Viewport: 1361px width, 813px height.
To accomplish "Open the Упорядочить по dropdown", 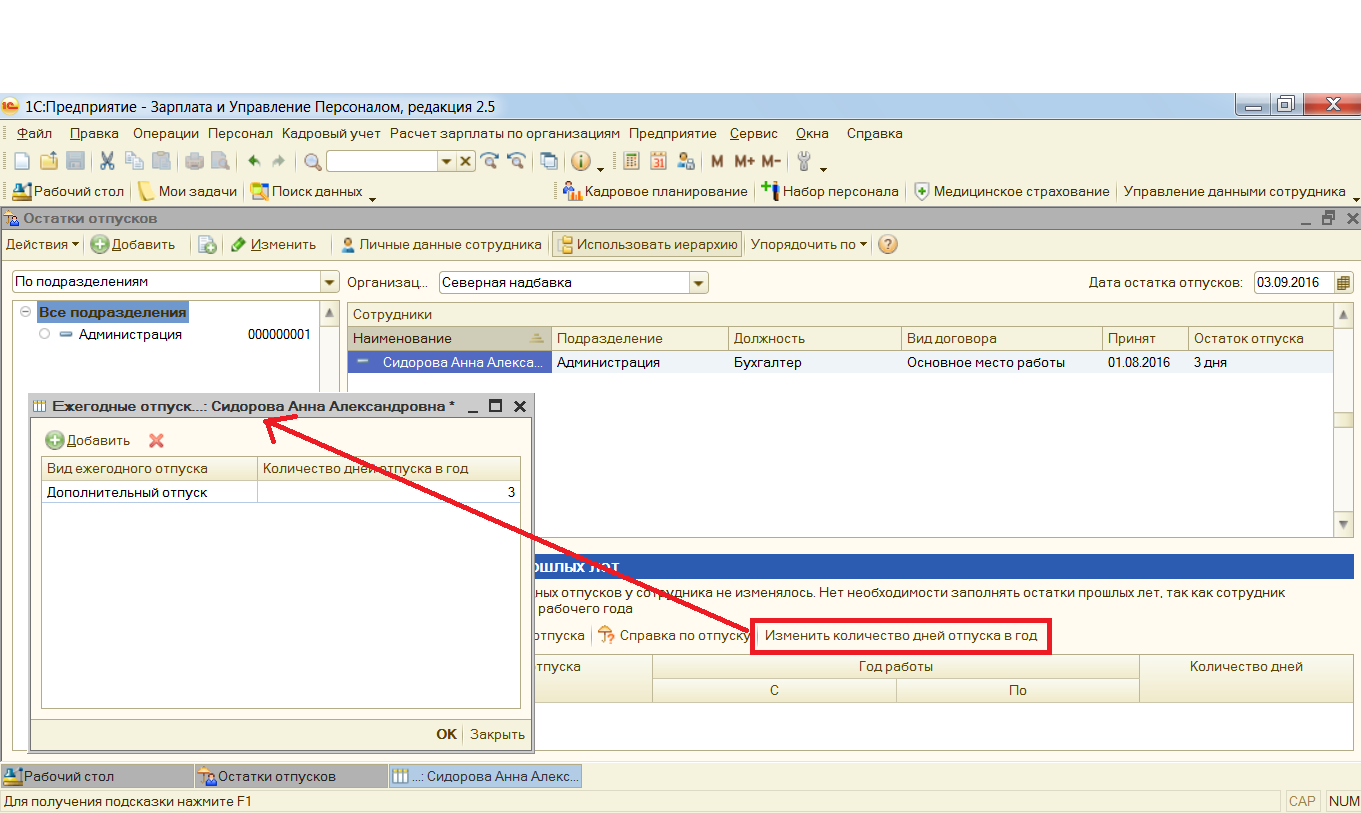I will coord(810,244).
